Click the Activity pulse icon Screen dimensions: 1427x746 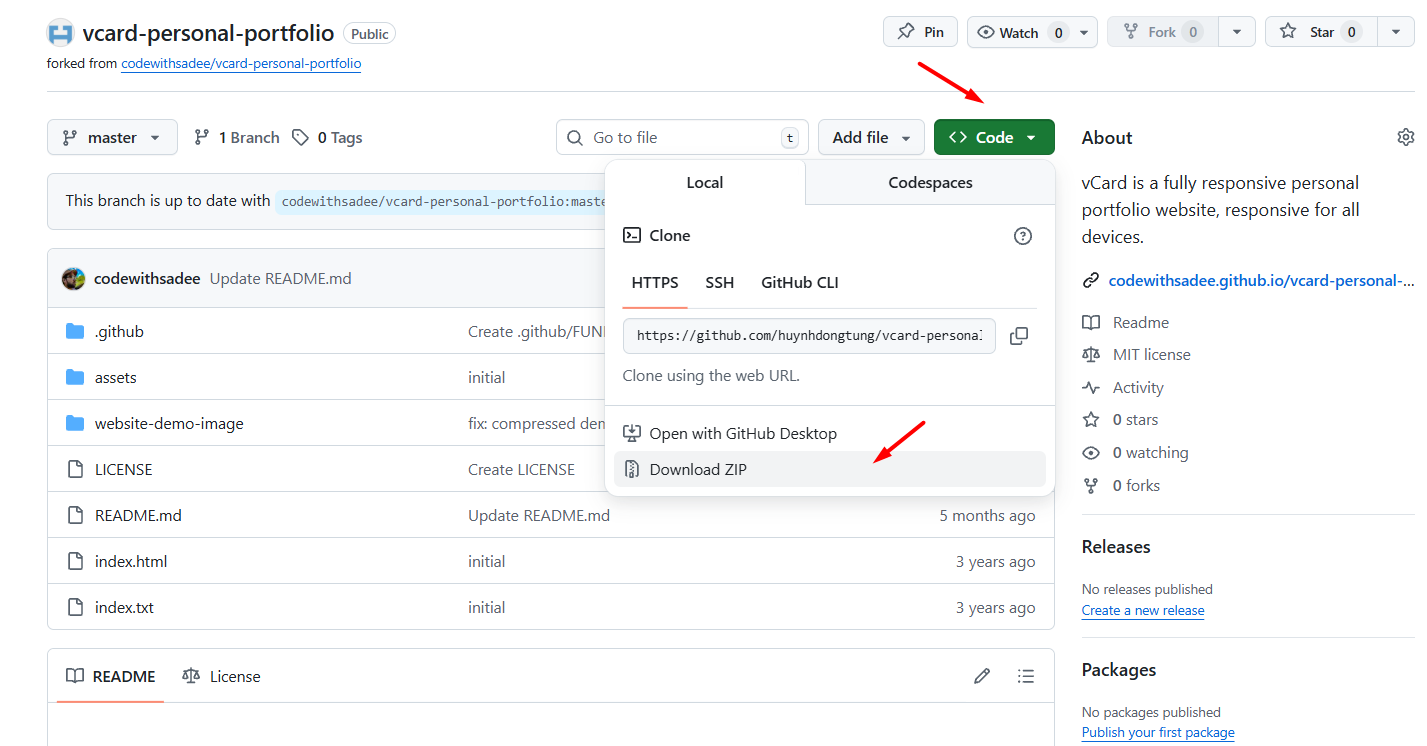(1092, 387)
